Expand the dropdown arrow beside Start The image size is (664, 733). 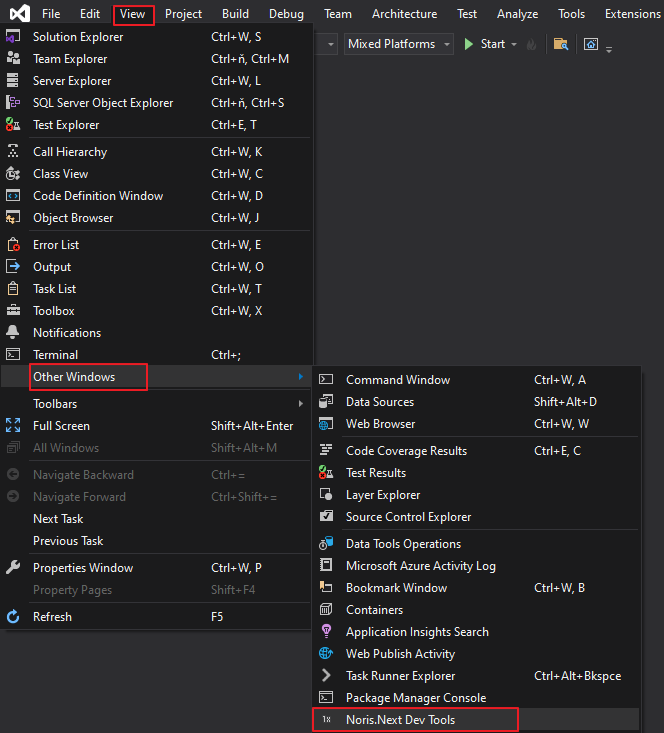pyautogui.click(x=514, y=44)
